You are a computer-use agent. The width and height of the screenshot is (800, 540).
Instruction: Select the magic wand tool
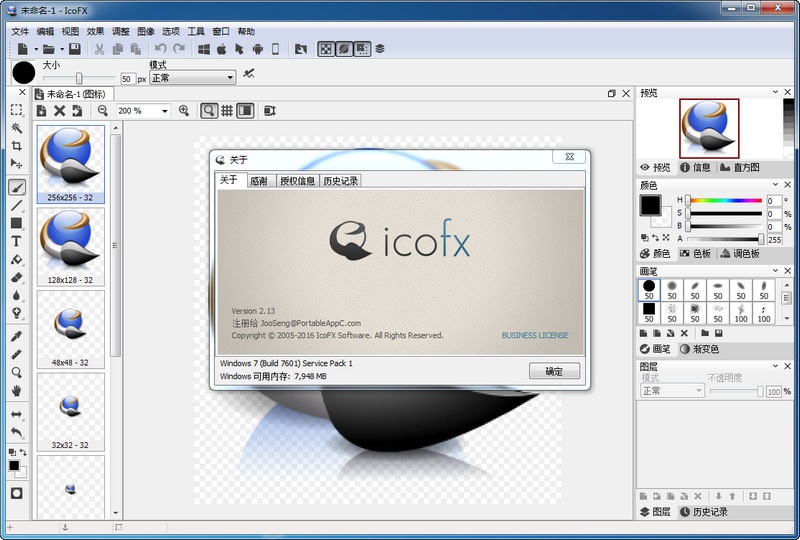tap(16, 128)
